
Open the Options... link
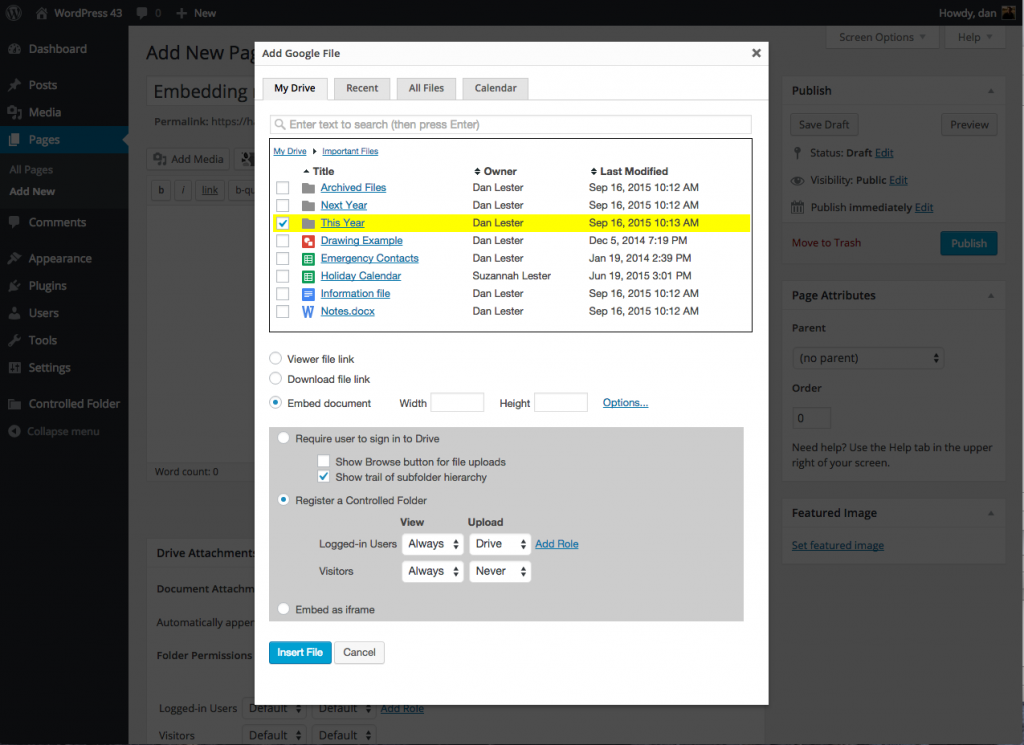pyautogui.click(x=625, y=403)
